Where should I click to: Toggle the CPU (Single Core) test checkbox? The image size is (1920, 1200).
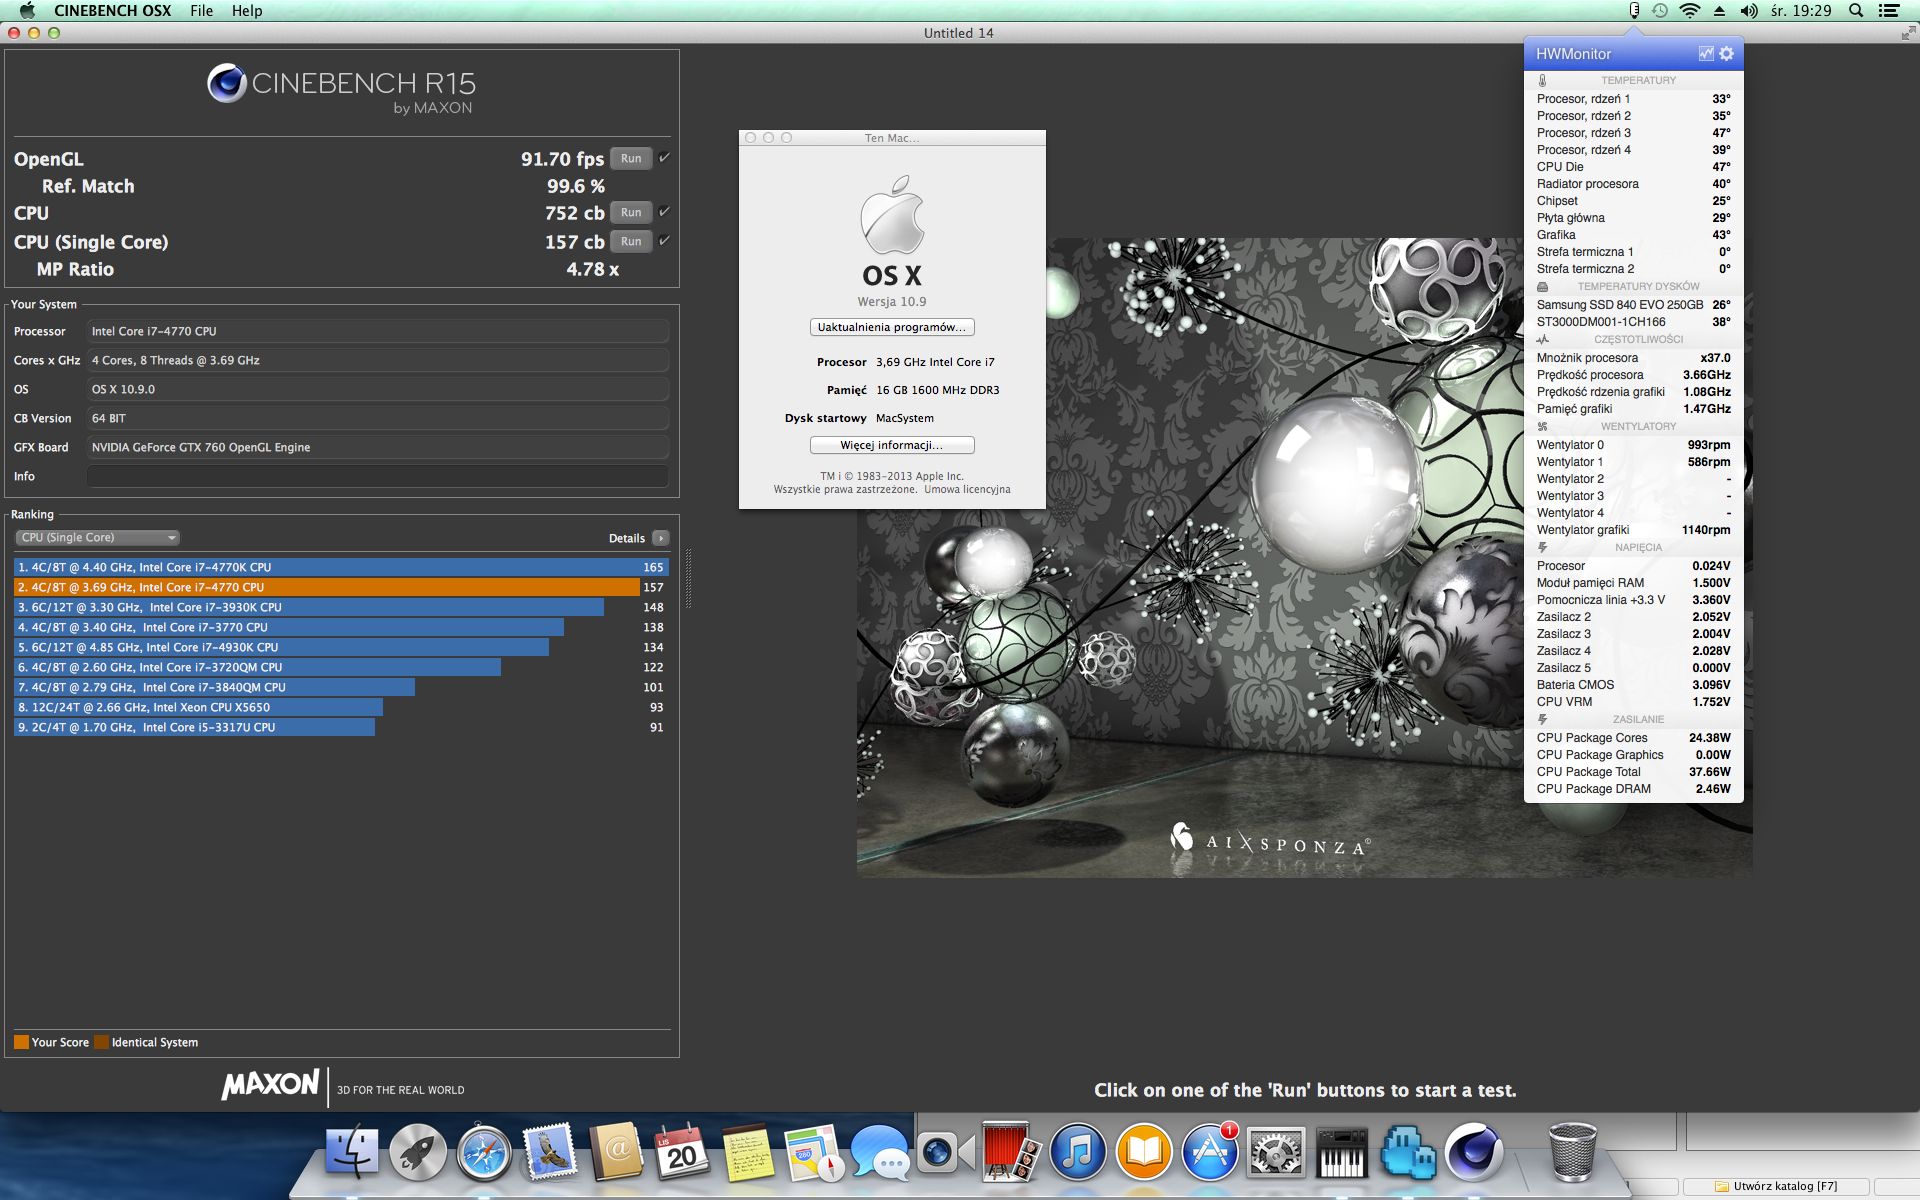point(664,241)
